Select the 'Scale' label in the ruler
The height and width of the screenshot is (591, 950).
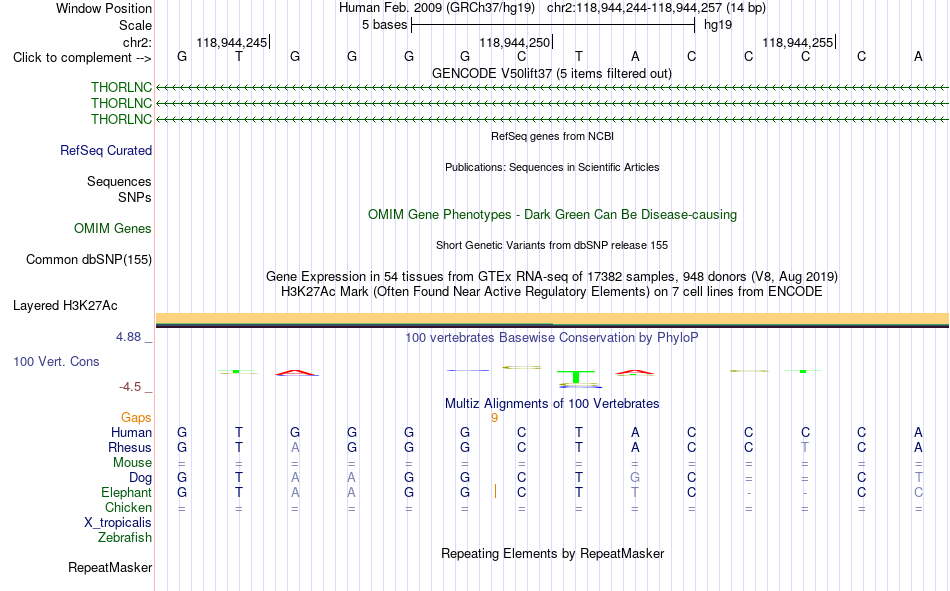pyautogui.click(x=135, y=25)
